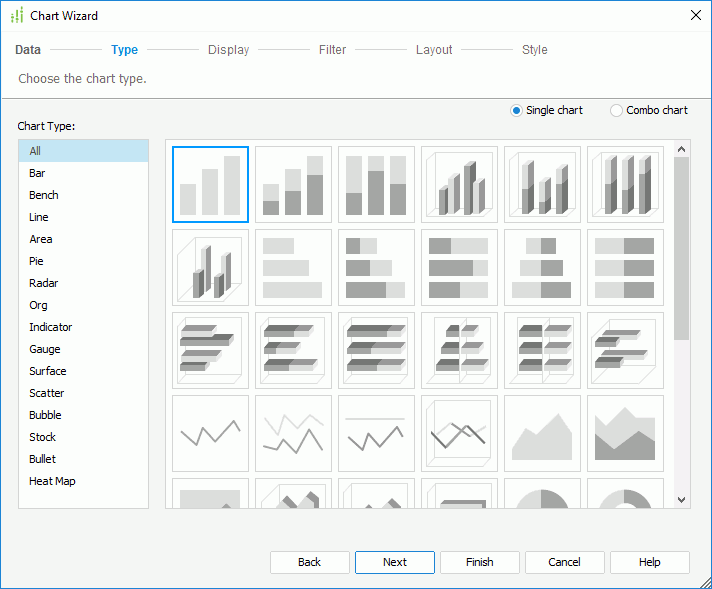Choose the light gray area chart thumbnail
Viewport: 712px width, 589px height.
point(542,433)
